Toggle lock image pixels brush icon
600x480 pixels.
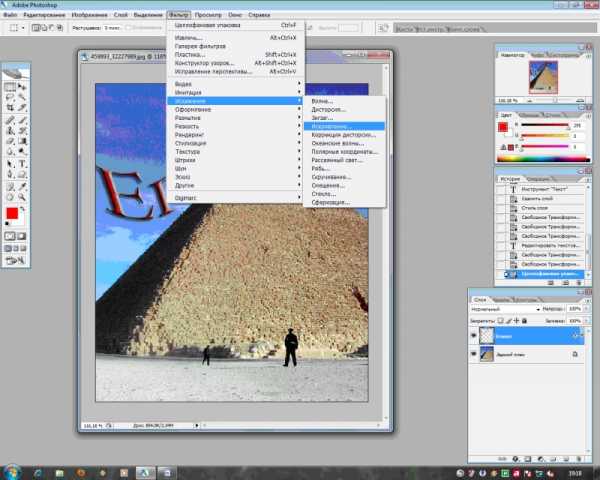[x=509, y=321]
